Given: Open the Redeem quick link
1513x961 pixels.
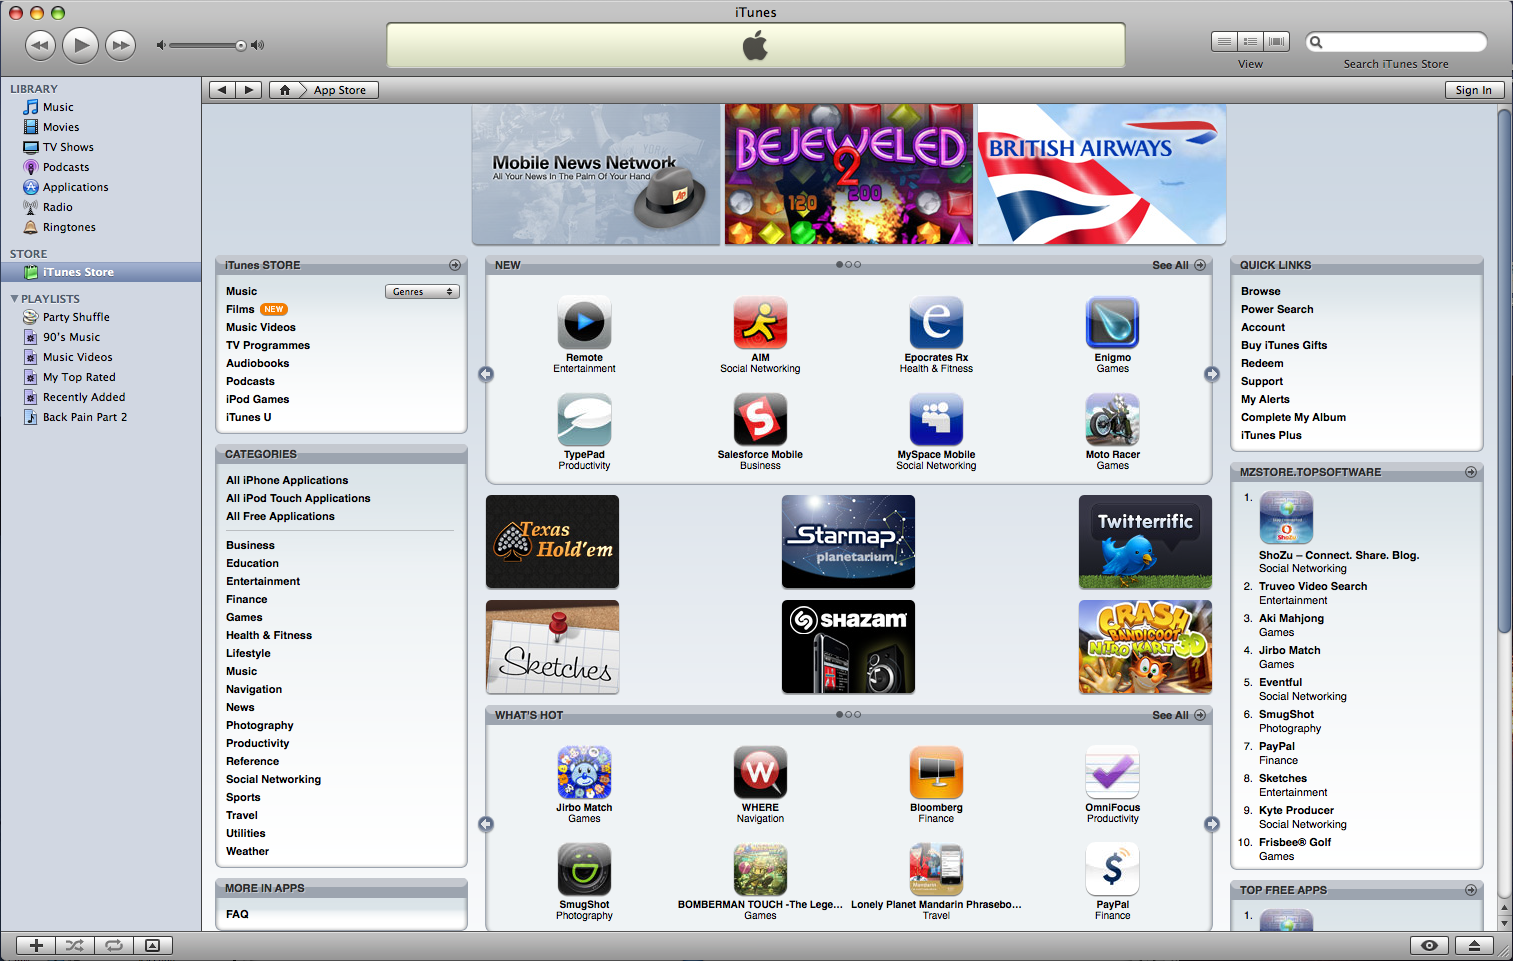Looking at the screenshot, I should point(1262,364).
